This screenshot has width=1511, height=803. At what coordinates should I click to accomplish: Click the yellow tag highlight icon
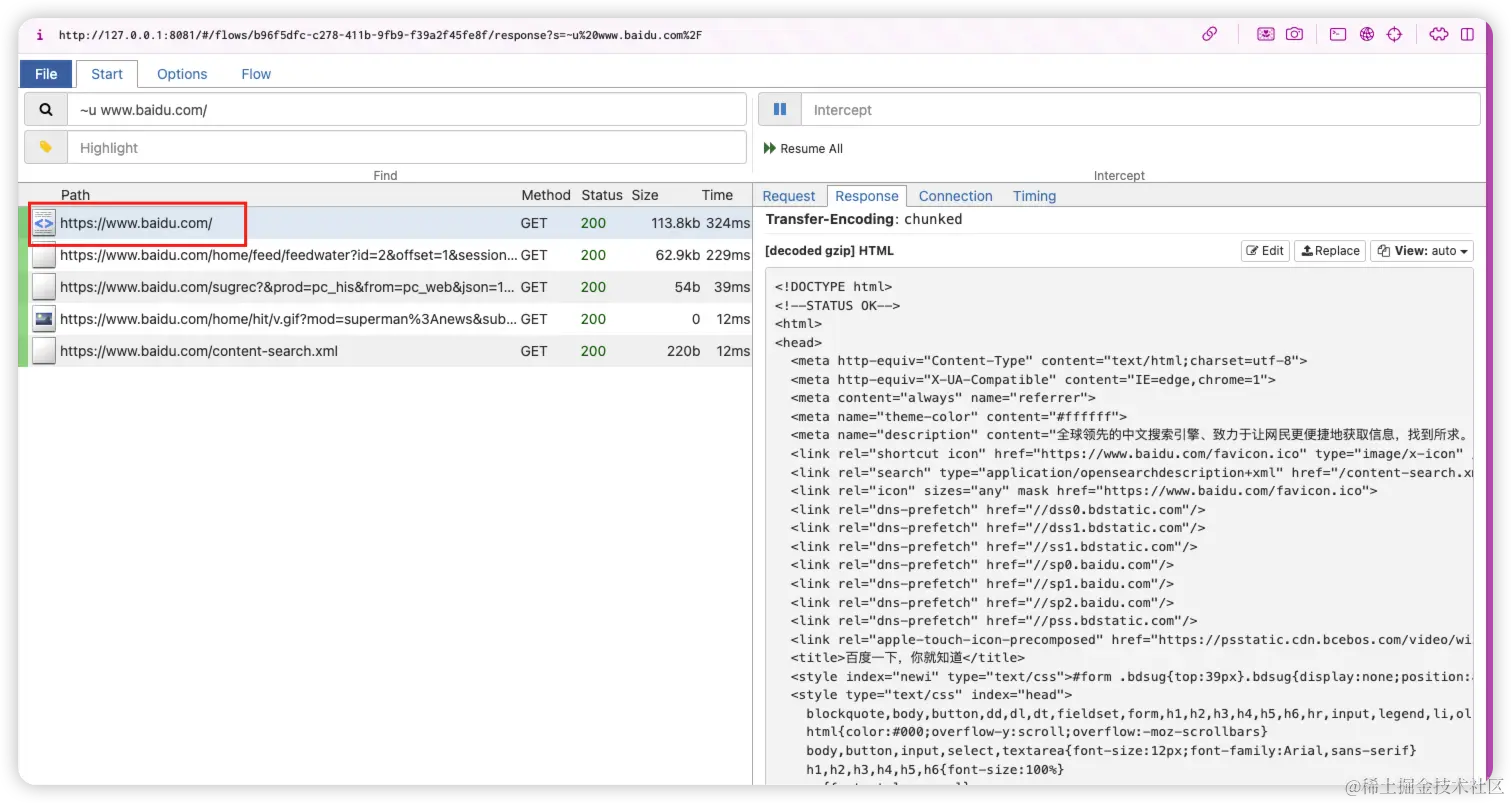(x=46, y=147)
